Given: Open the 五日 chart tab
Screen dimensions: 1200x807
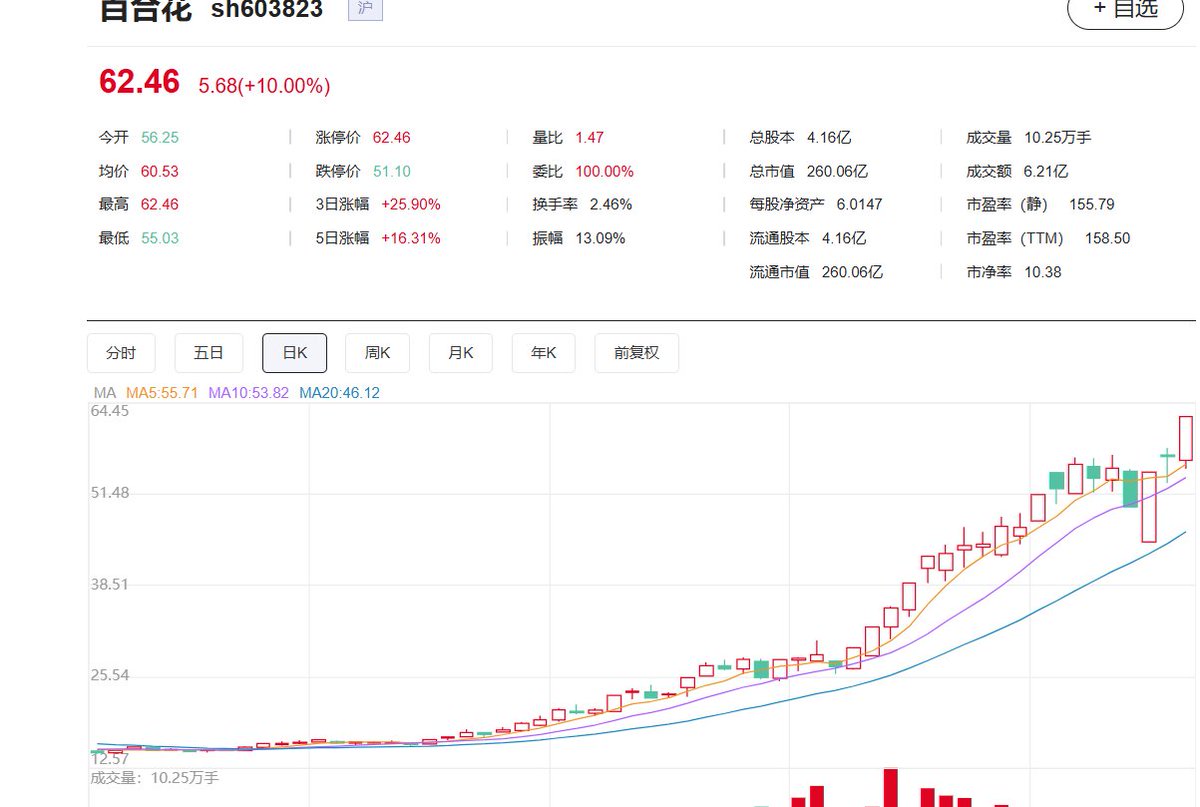Looking at the screenshot, I should coord(209,353).
